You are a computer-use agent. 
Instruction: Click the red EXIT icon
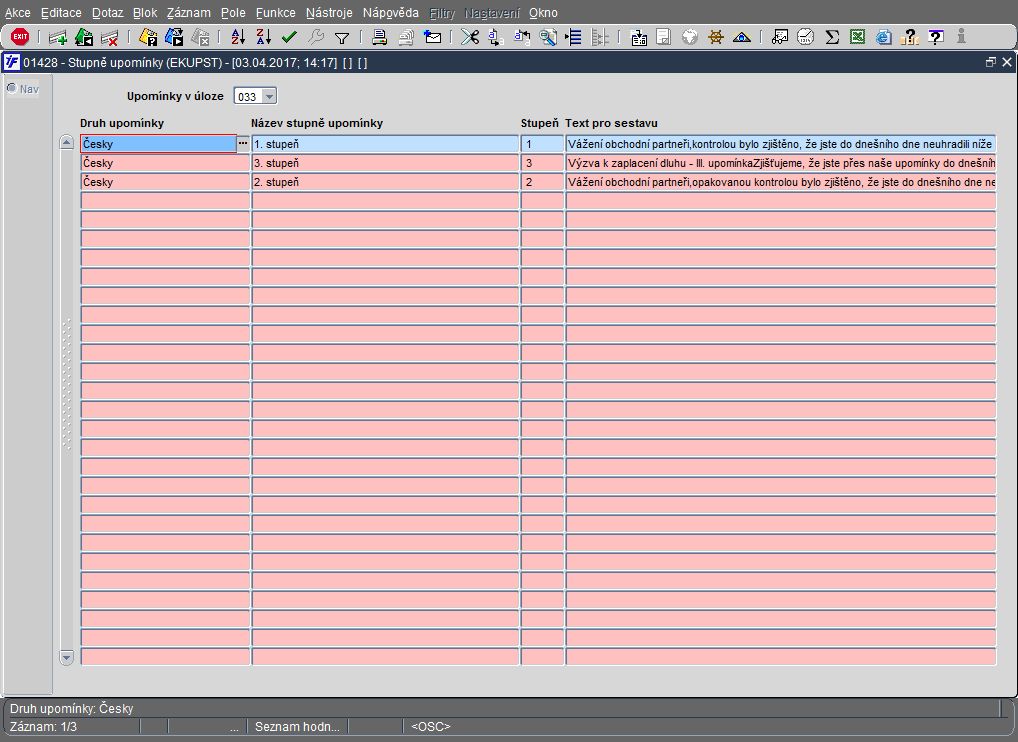coord(20,37)
